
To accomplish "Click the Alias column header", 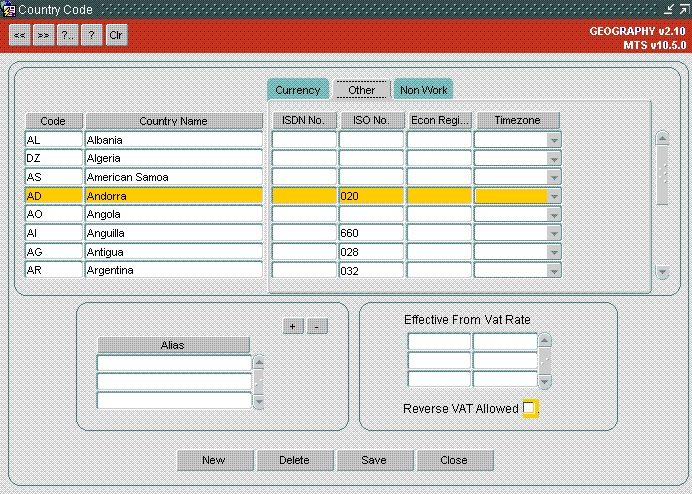I will tap(173, 345).
